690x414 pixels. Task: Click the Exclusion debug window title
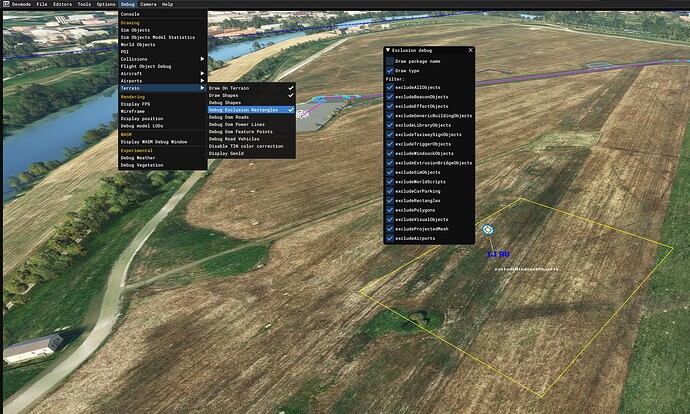pyautogui.click(x=412, y=50)
